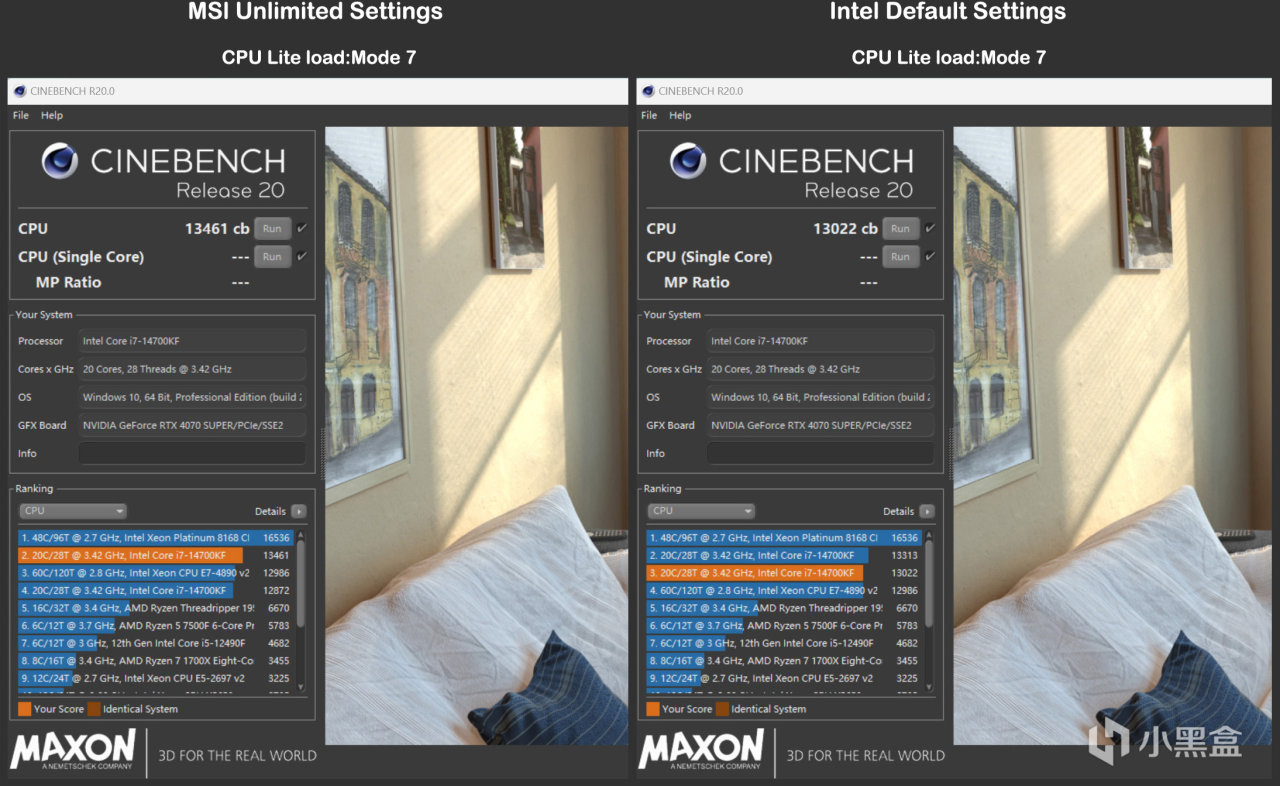The height and width of the screenshot is (786, 1280).
Task: Select Ryzen 7 1700X row in MSI Unlimited window
Action: (155, 661)
